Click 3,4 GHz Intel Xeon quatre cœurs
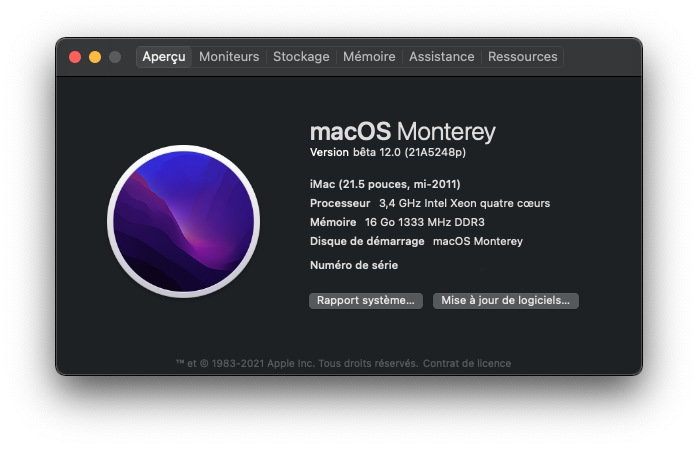The image size is (698, 449). [x=464, y=203]
